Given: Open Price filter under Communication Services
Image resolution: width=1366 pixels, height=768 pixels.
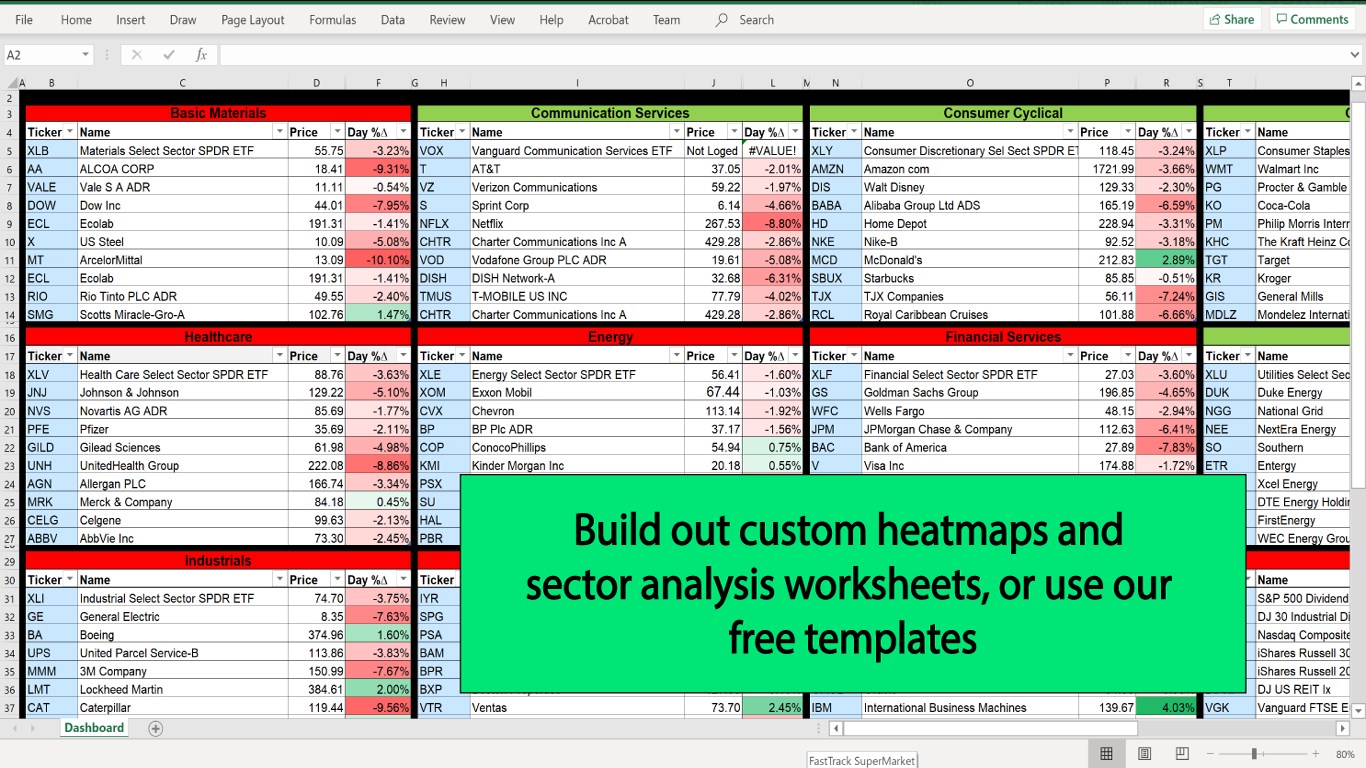Looking at the screenshot, I should 735,132.
